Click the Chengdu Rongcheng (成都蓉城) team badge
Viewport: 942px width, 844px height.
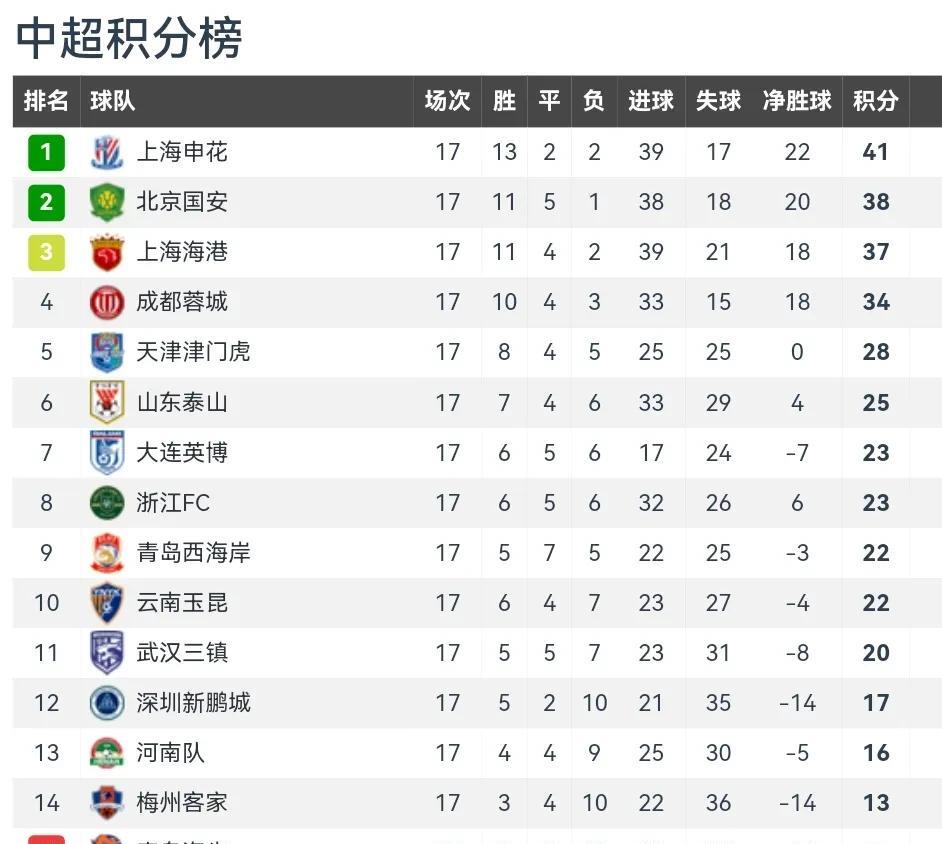[107, 302]
